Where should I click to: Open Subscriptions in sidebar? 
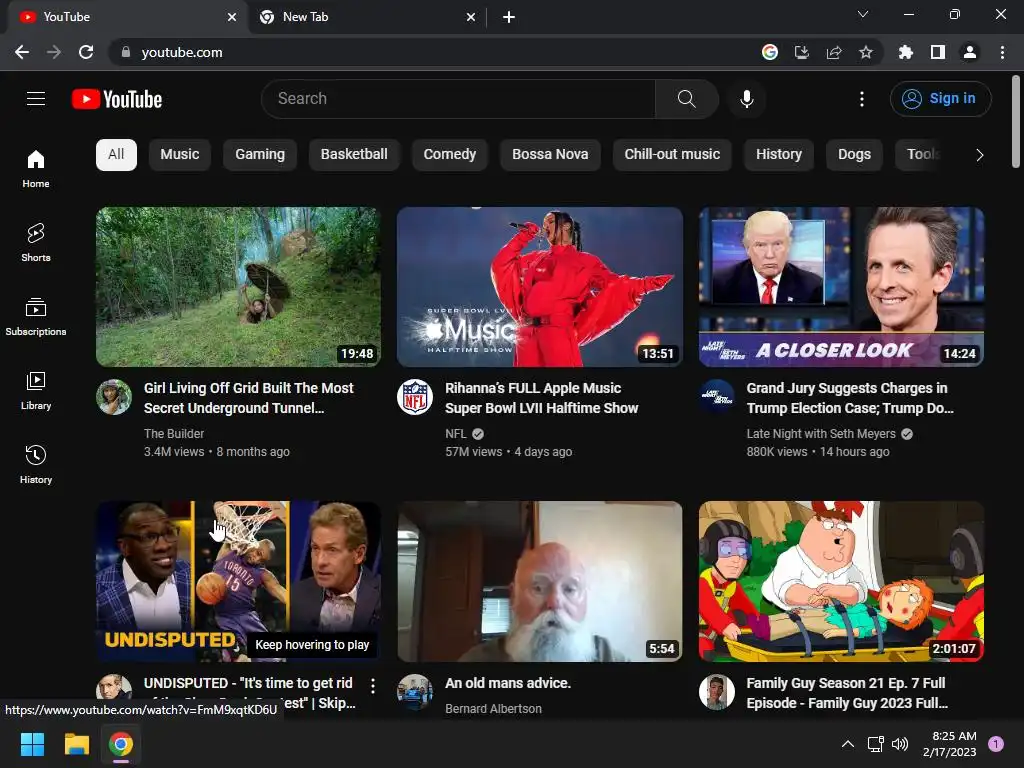point(36,316)
